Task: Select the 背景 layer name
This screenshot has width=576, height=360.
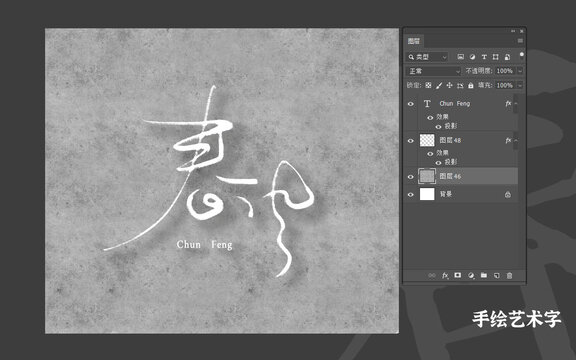Action: 446,194
